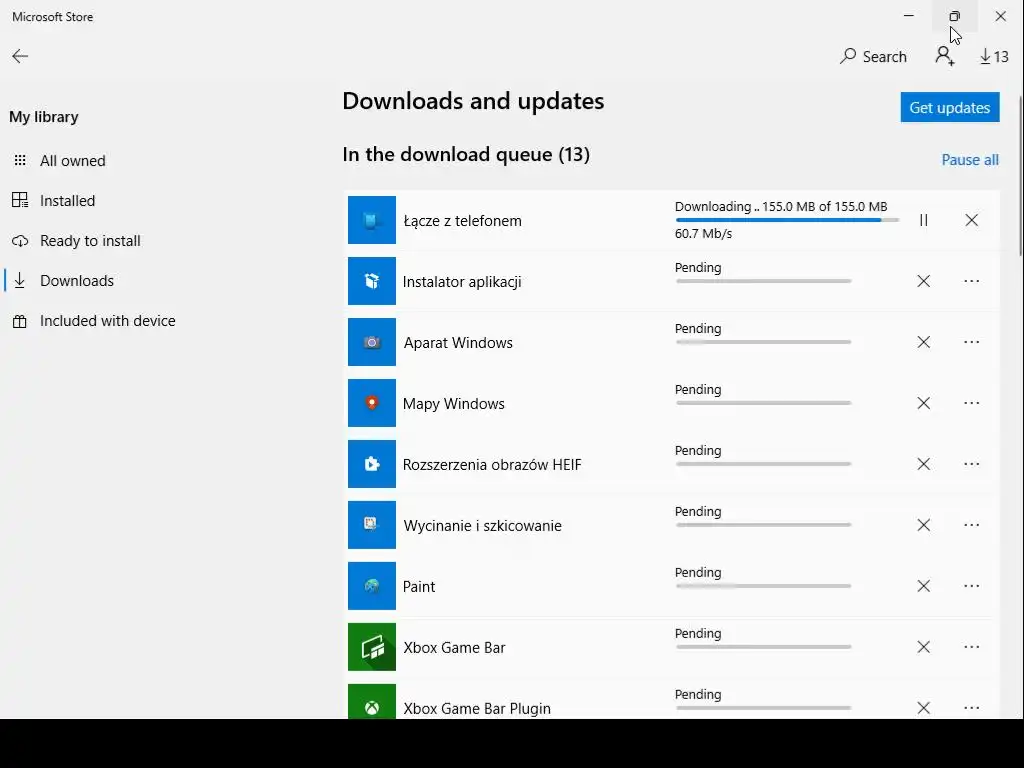
Task: Cancel the Aparat Windows pending download
Action: [923, 342]
